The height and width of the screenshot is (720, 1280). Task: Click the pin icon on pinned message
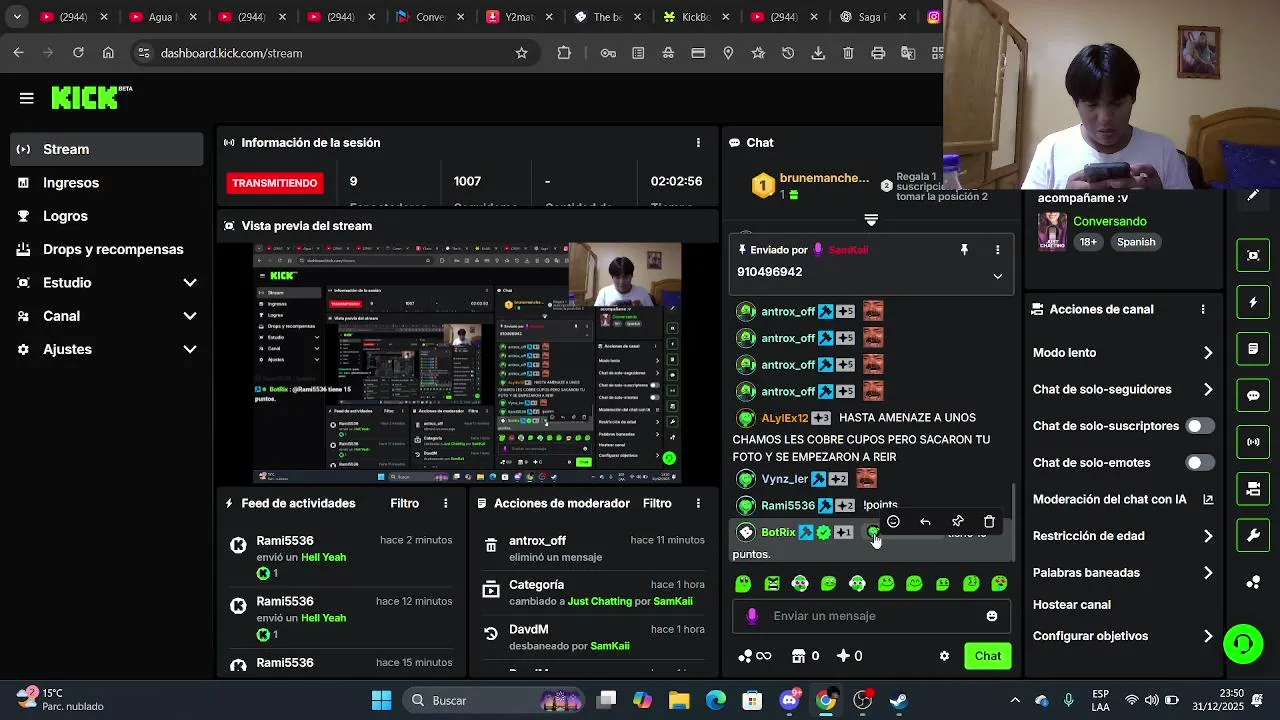tap(964, 249)
